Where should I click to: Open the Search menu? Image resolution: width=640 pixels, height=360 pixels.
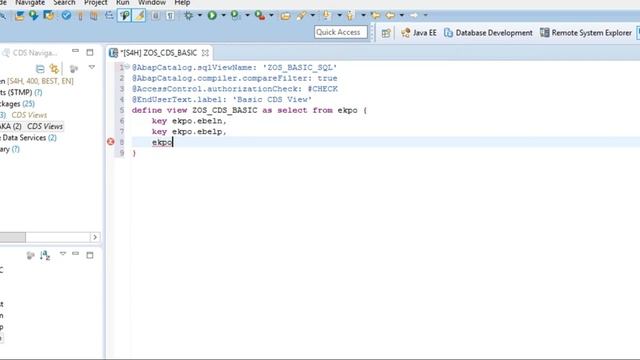[x=64, y=3]
